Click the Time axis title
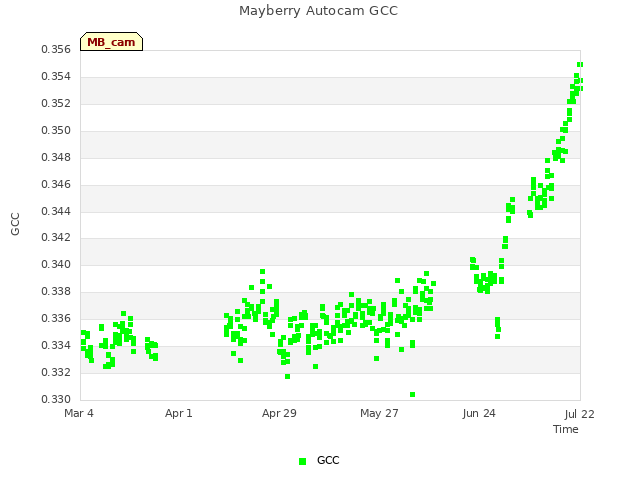 pyautogui.click(x=566, y=429)
